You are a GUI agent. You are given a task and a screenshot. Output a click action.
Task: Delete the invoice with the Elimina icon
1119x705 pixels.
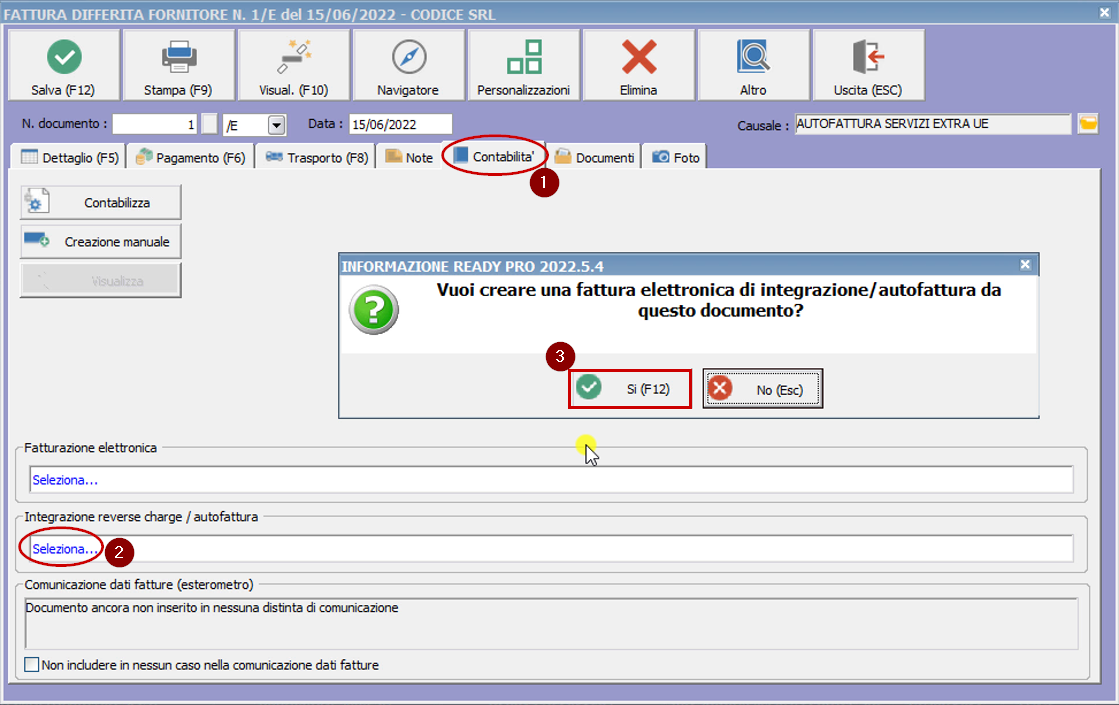(x=638, y=62)
